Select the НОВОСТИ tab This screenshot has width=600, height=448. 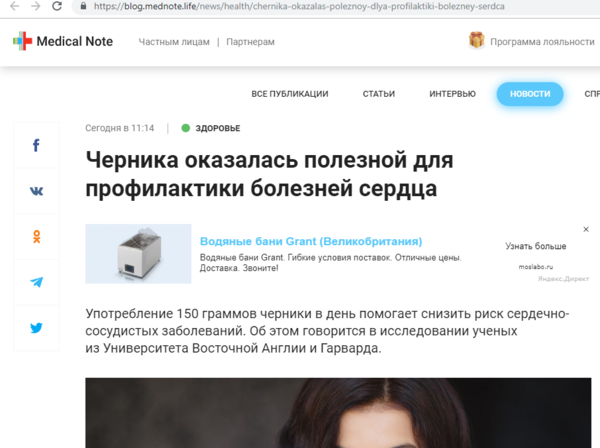click(530, 94)
